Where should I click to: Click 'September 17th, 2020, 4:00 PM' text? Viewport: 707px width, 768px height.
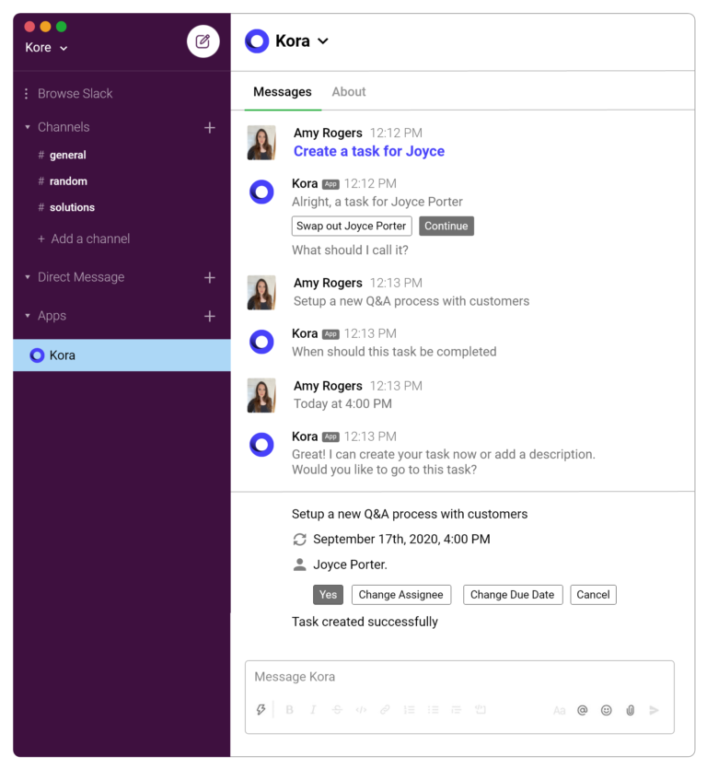pyautogui.click(x=402, y=539)
